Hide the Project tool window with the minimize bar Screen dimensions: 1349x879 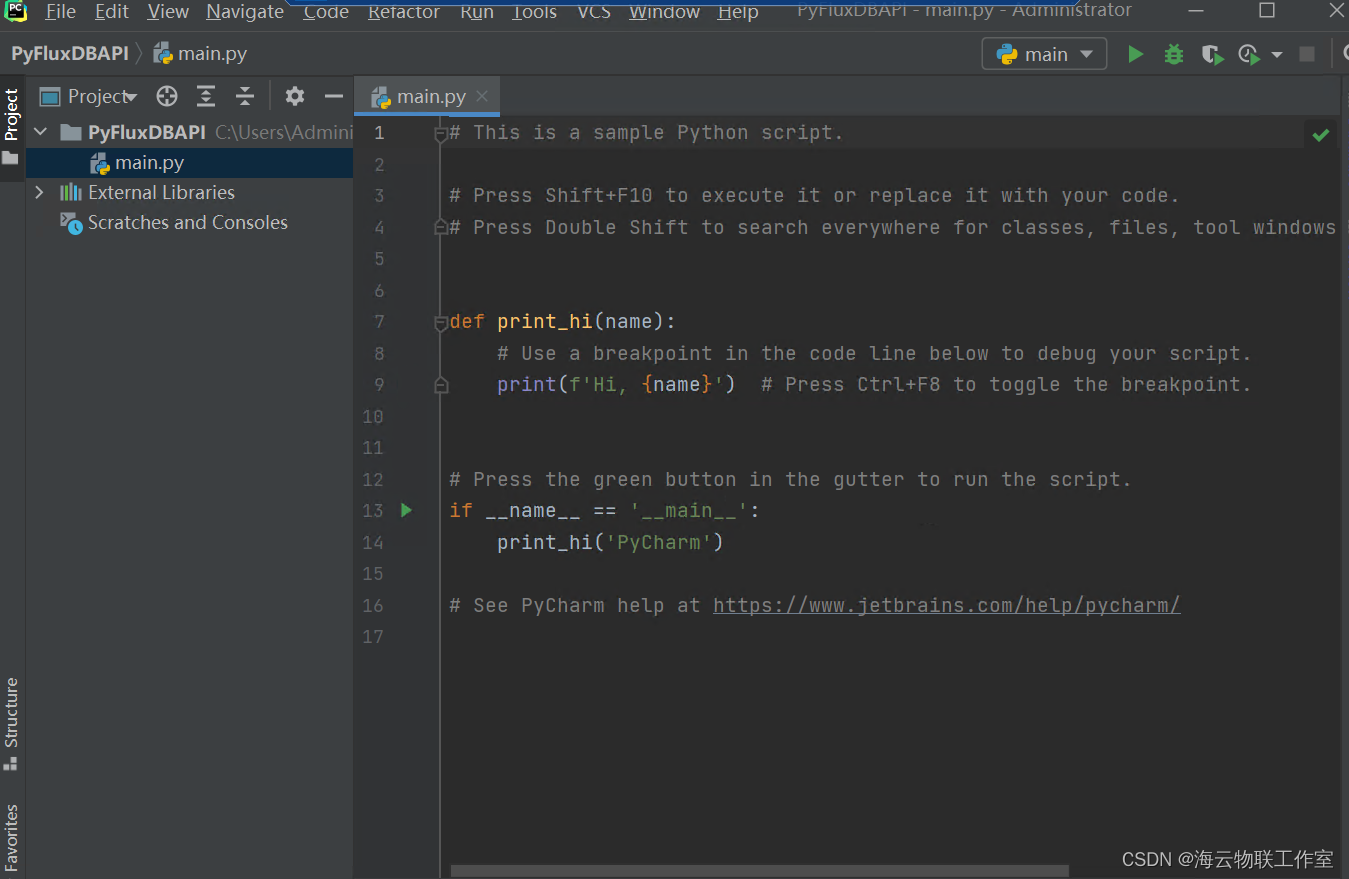click(333, 96)
